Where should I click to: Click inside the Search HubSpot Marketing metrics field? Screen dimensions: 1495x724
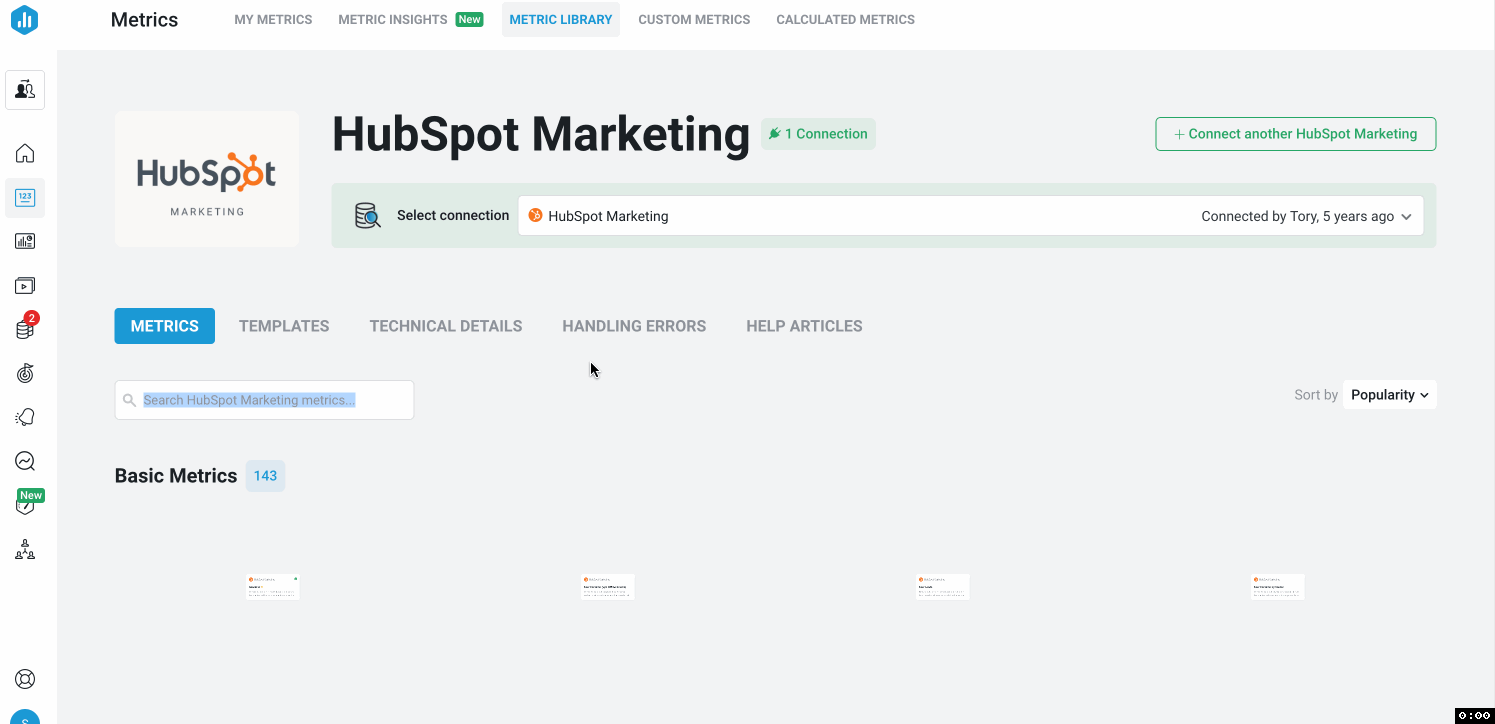coord(263,399)
